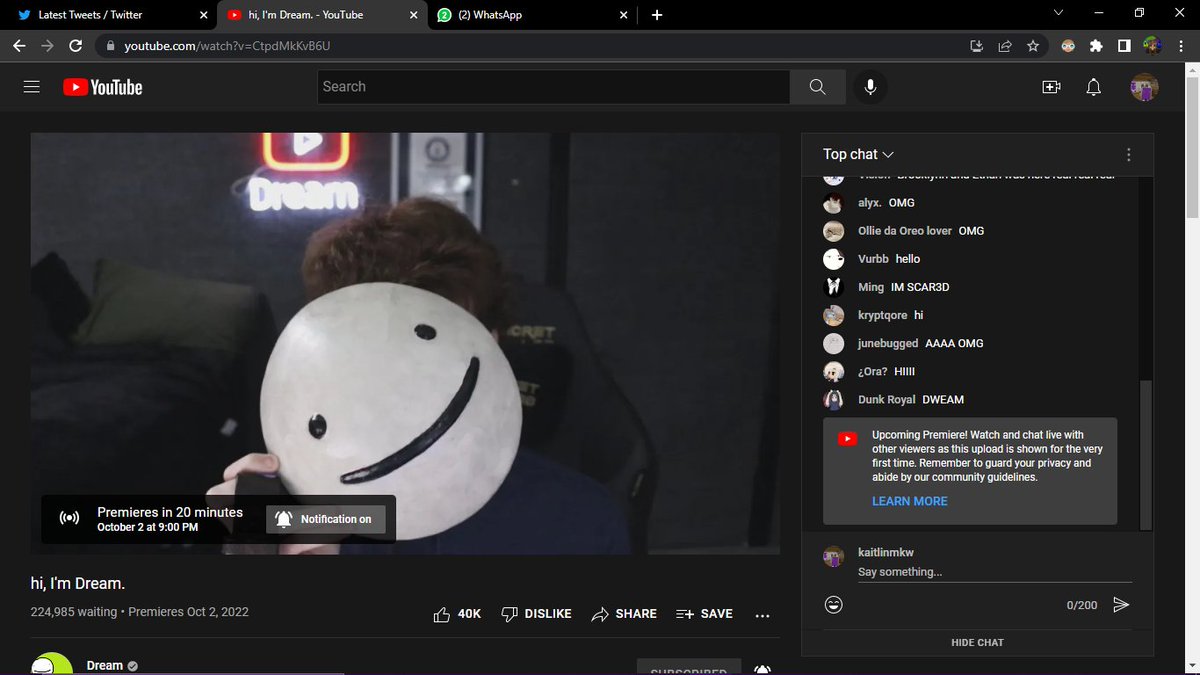Open Chrome tab search chevron
Screen dimensions: 1200x675
click(1059, 13)
